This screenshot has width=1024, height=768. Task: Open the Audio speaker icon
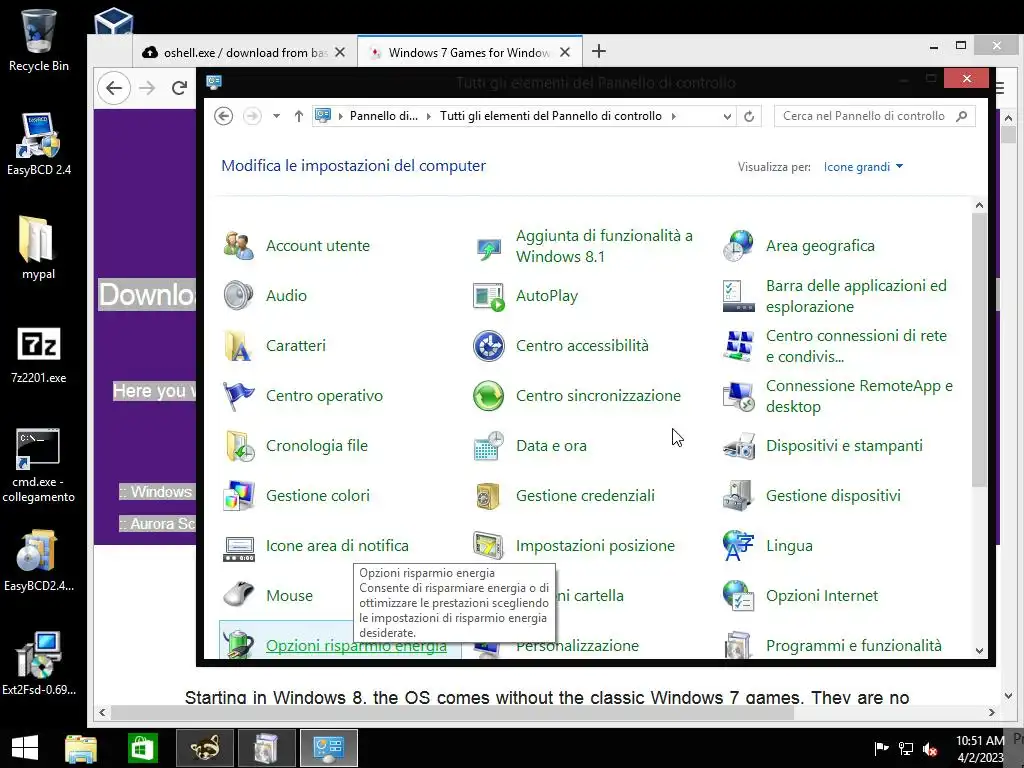click(238, 296)
